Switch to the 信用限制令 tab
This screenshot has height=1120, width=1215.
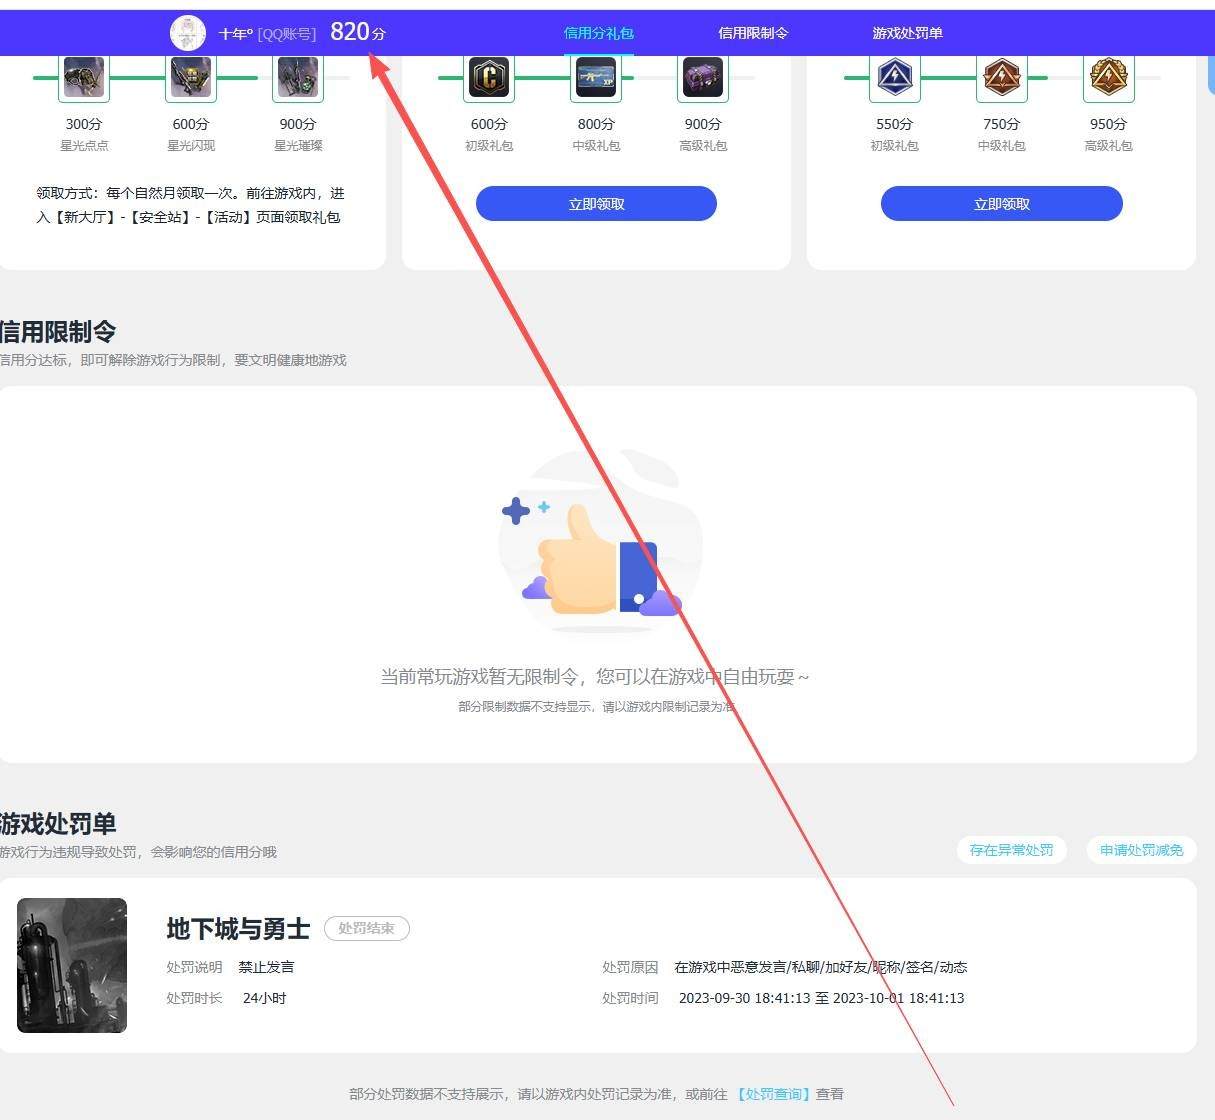pos(753,33)
